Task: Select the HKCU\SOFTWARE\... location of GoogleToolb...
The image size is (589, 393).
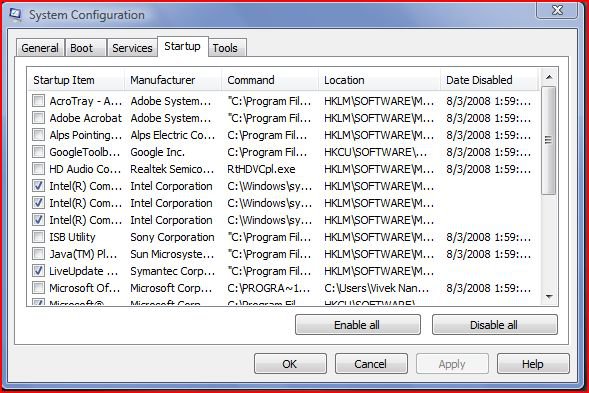Action: click(x=375, y=152)
